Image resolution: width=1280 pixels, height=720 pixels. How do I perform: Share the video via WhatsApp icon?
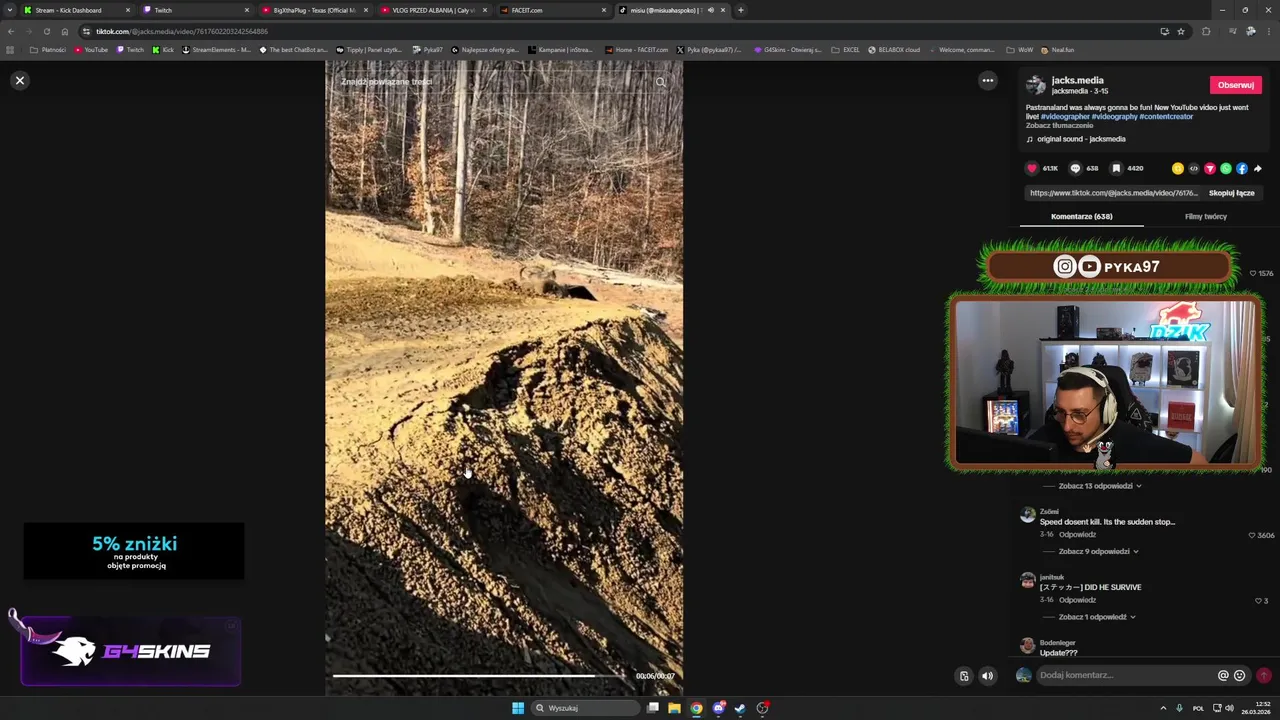tap(1225, 168)
